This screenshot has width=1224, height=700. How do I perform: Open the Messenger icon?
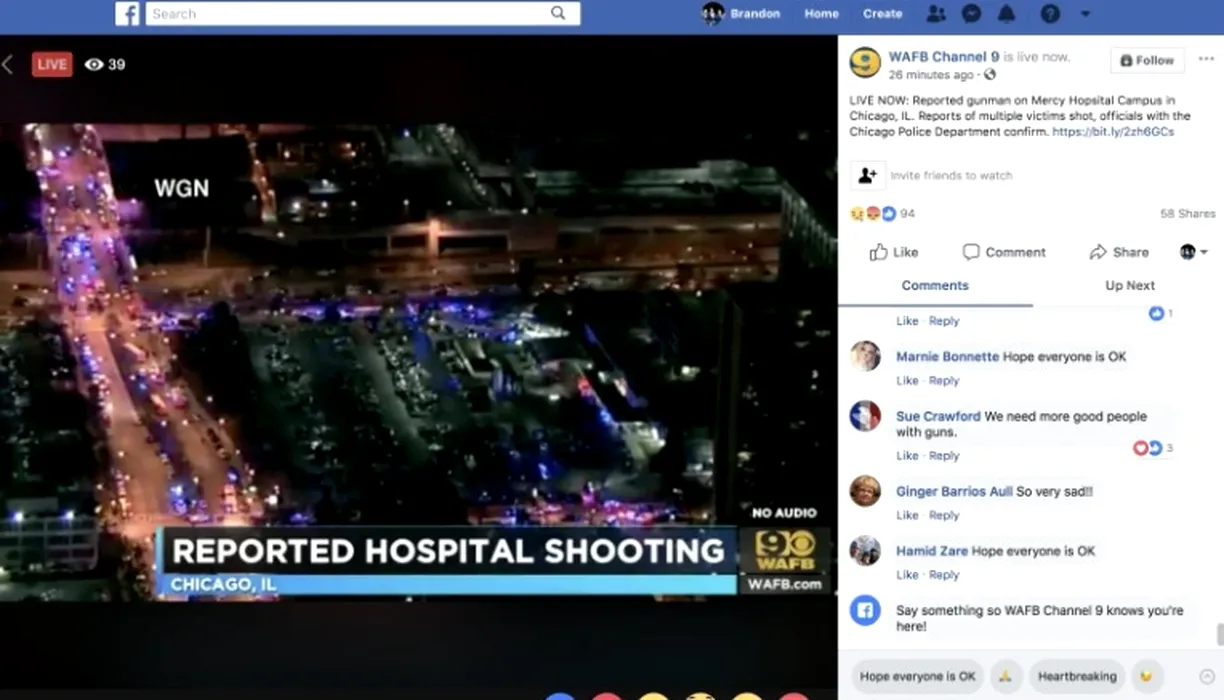tap(970, 14)
